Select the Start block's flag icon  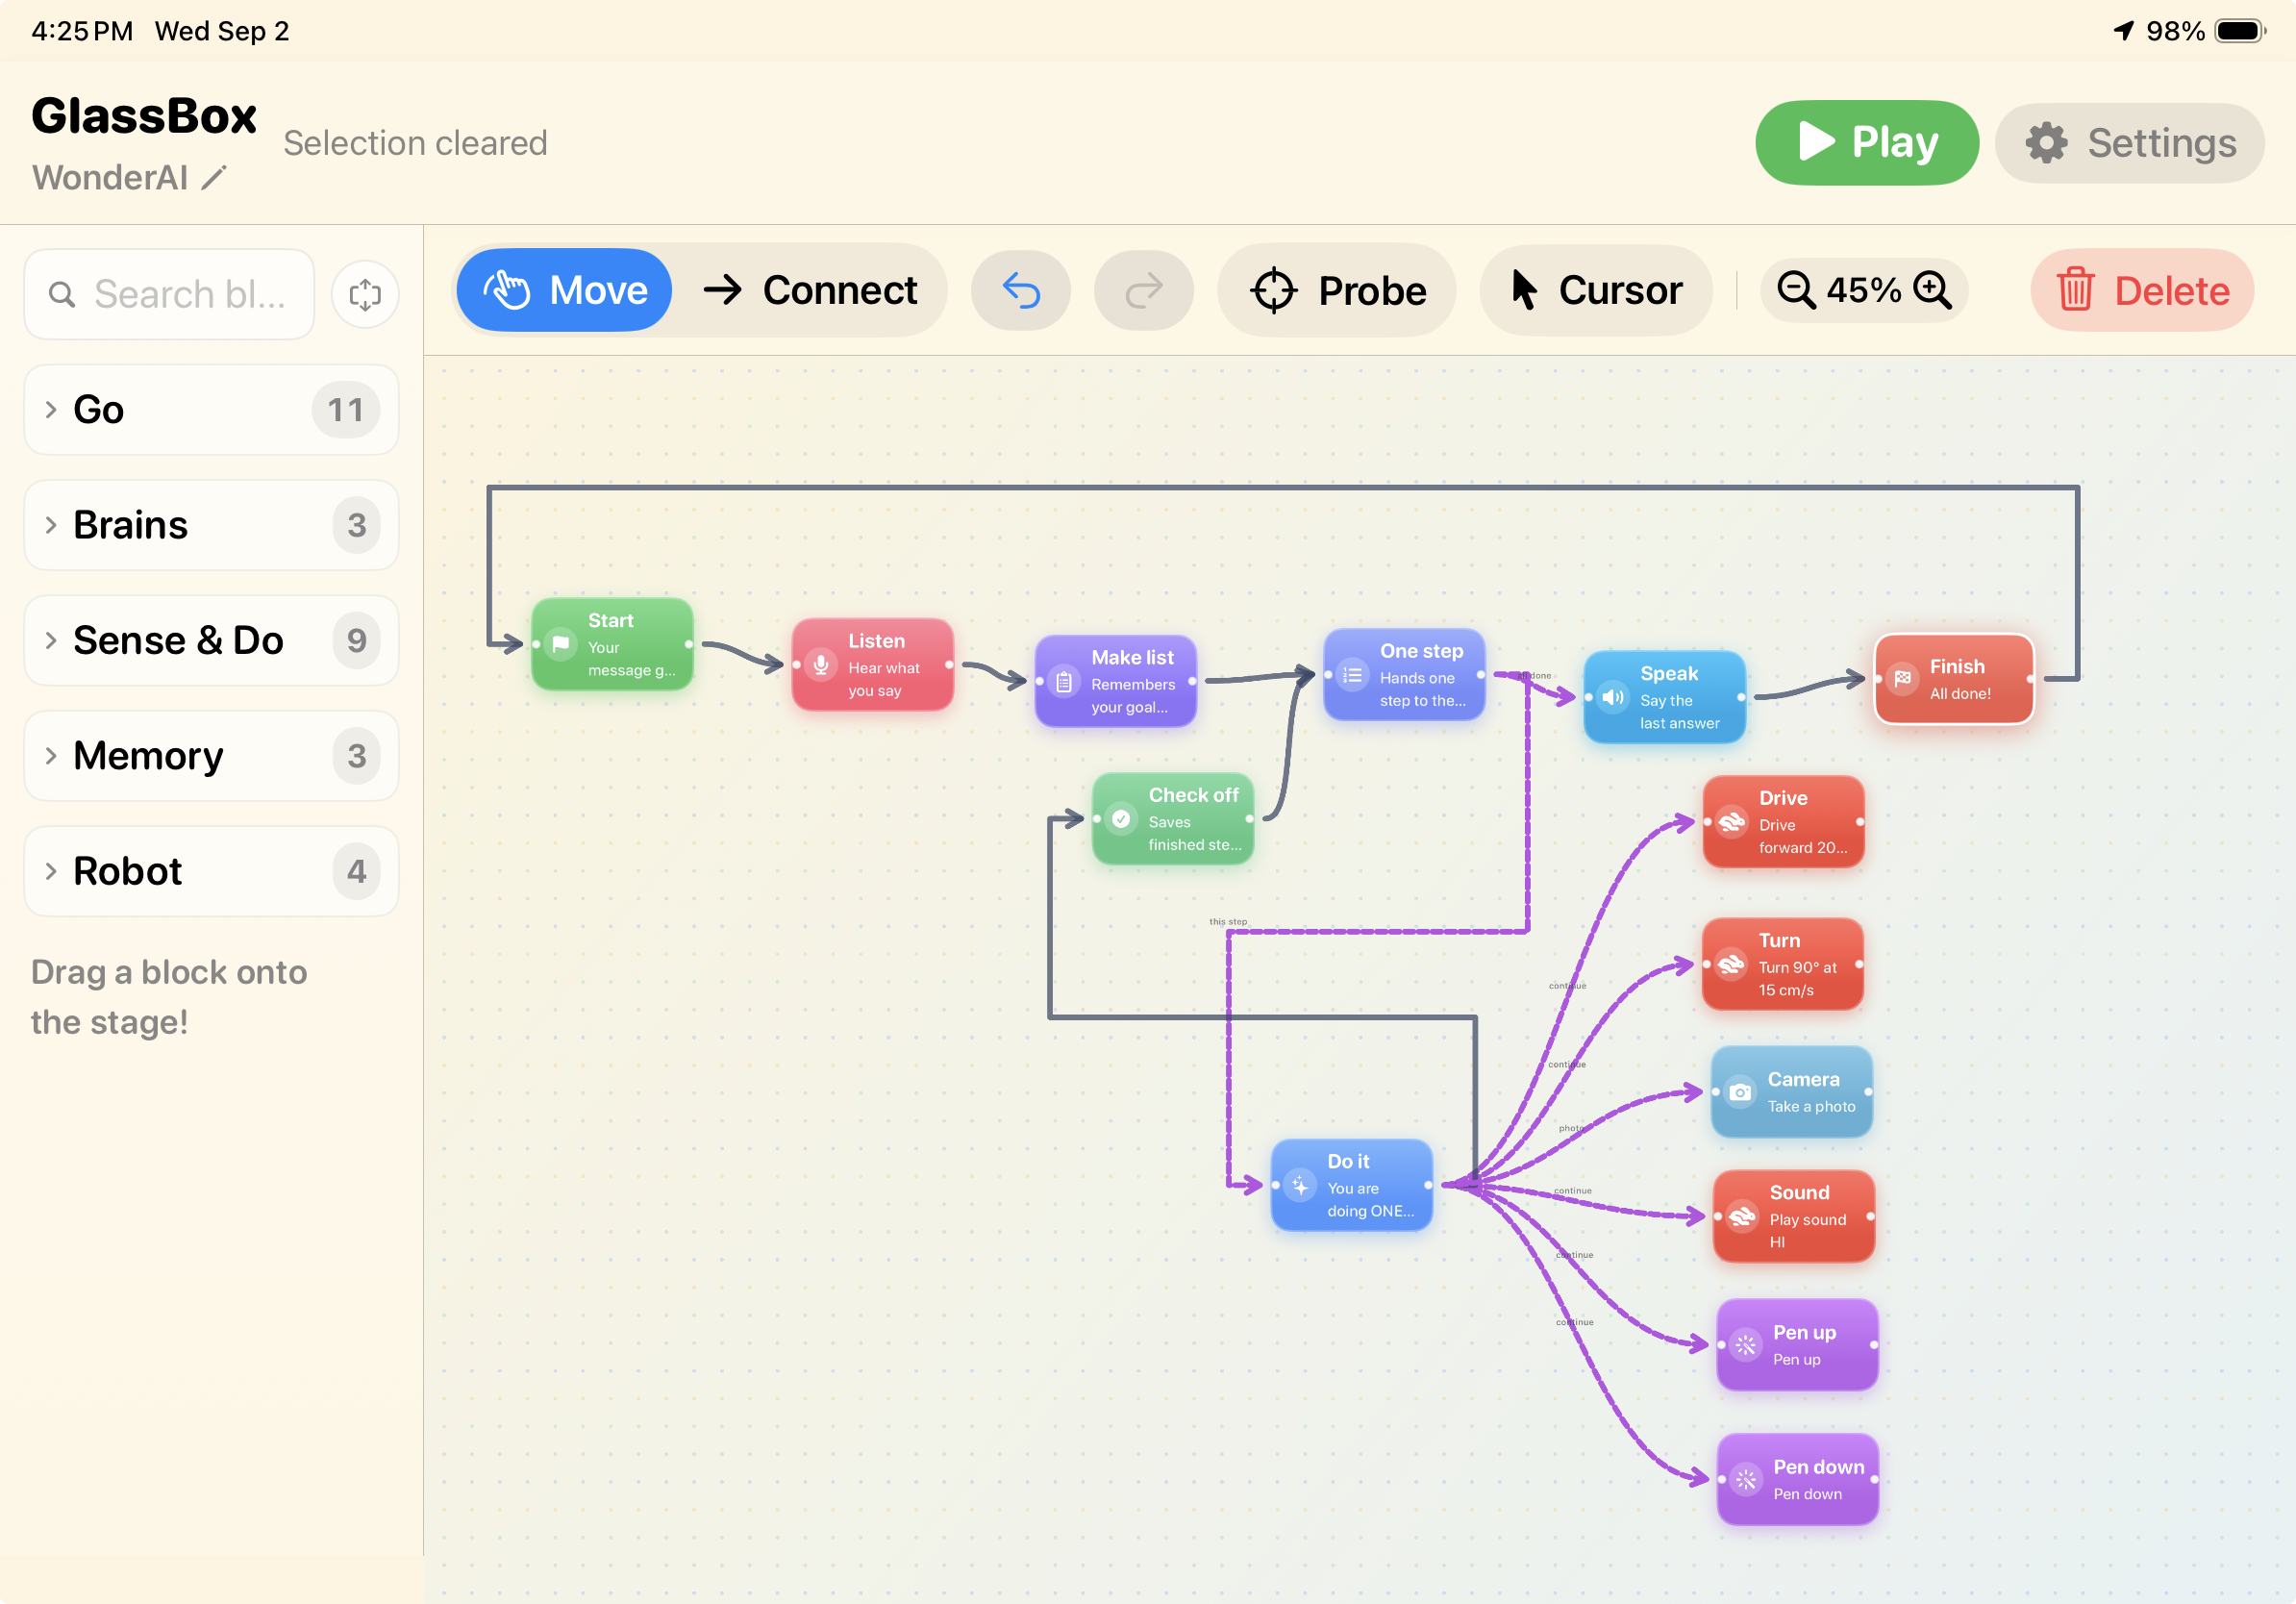click(x=561, y=644)
